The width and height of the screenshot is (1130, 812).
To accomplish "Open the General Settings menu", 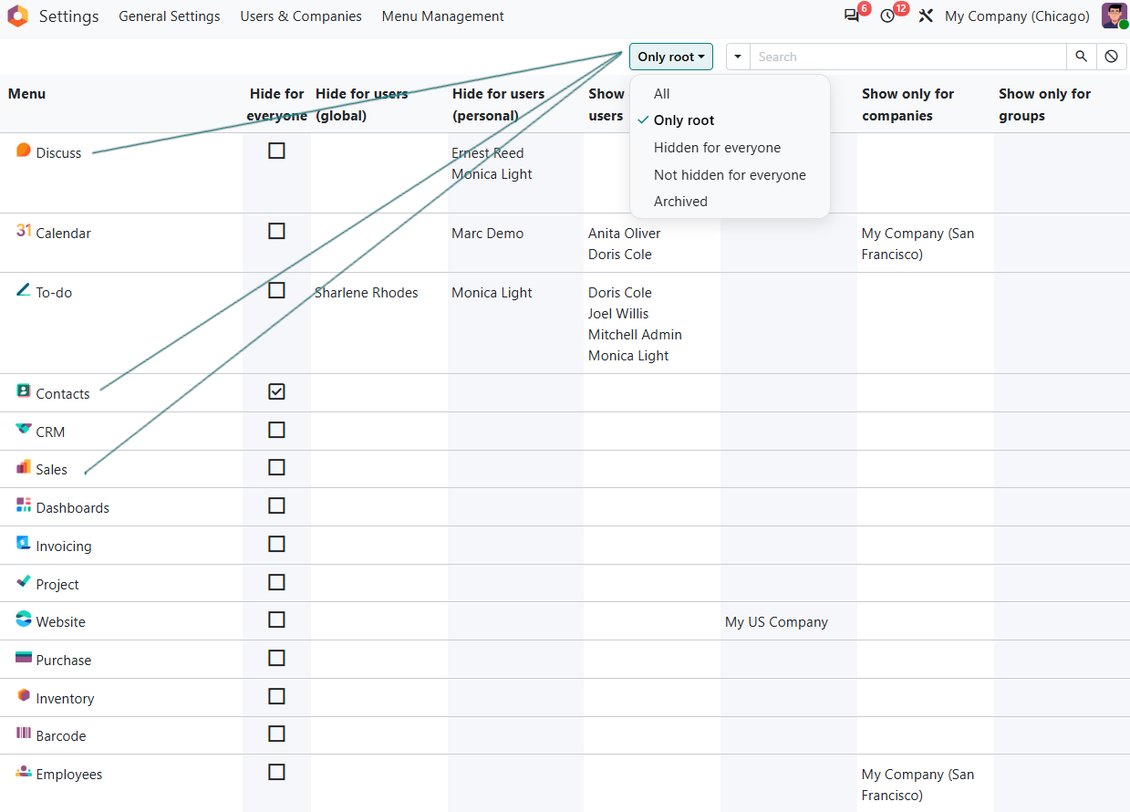I will [x=169, y=16].
